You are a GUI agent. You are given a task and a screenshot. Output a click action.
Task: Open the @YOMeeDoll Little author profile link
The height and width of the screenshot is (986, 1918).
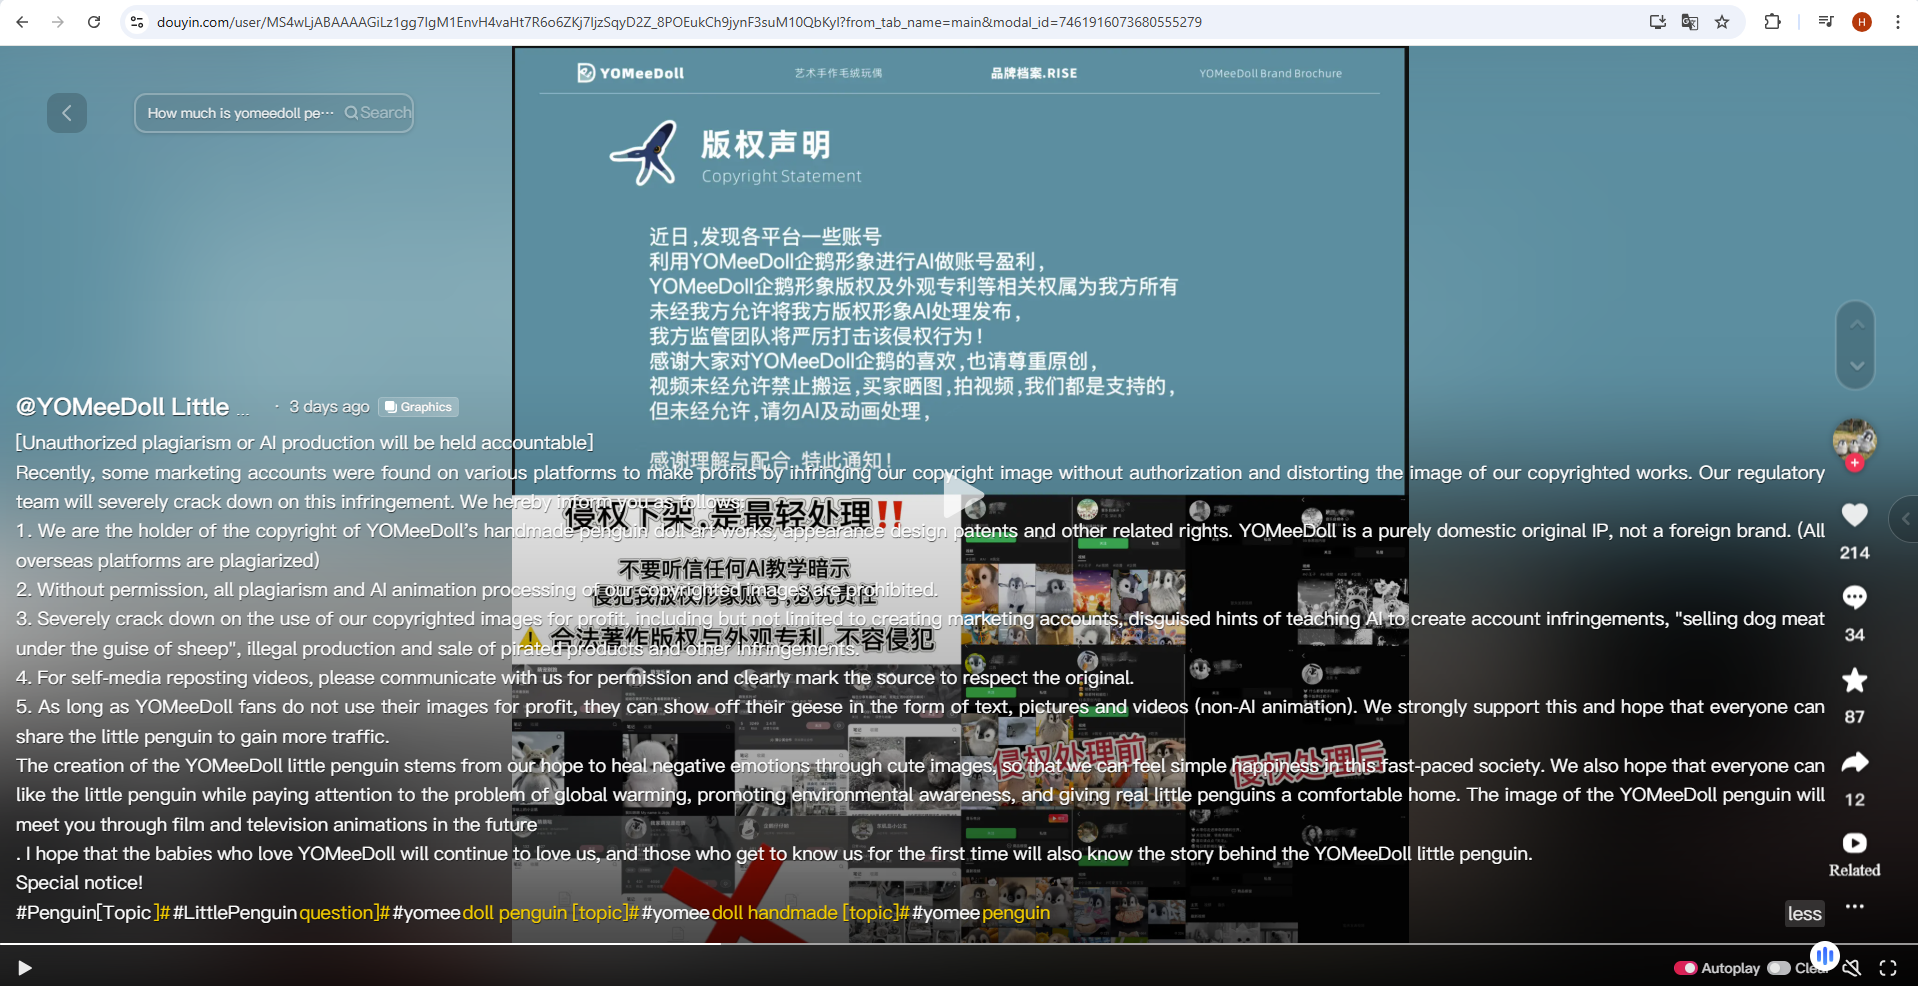click(123, 407)
